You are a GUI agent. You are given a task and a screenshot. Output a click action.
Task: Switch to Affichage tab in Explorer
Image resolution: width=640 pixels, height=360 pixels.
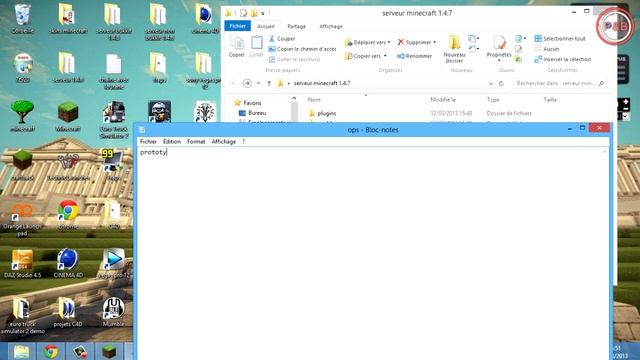click(x=331, y=26)
